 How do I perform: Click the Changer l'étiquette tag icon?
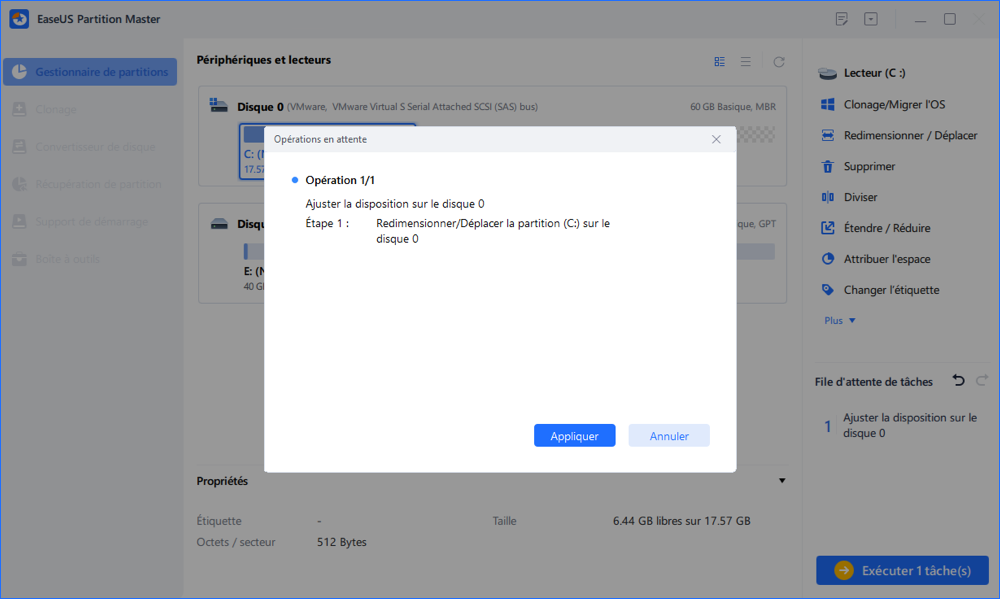[x=828, y=290]
